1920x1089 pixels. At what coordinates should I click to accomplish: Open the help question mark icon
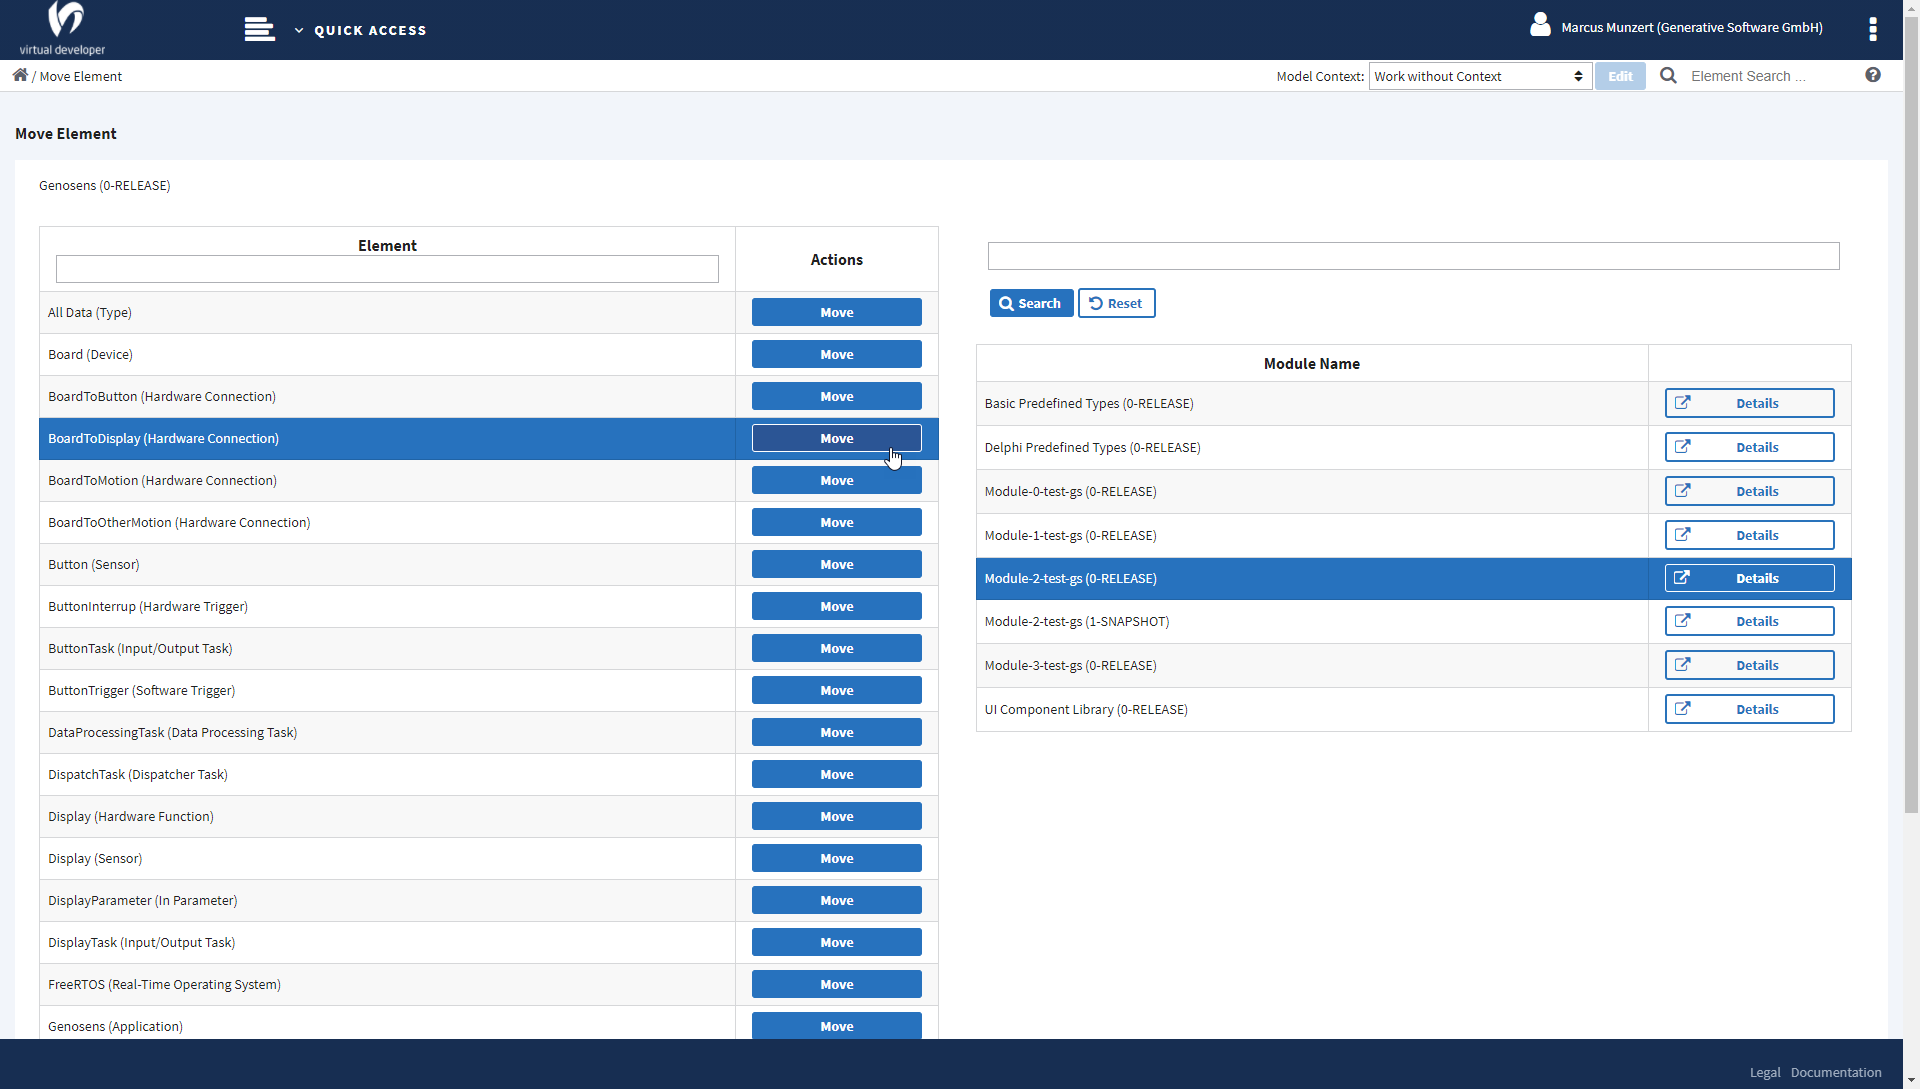[x=1872, y=75]
